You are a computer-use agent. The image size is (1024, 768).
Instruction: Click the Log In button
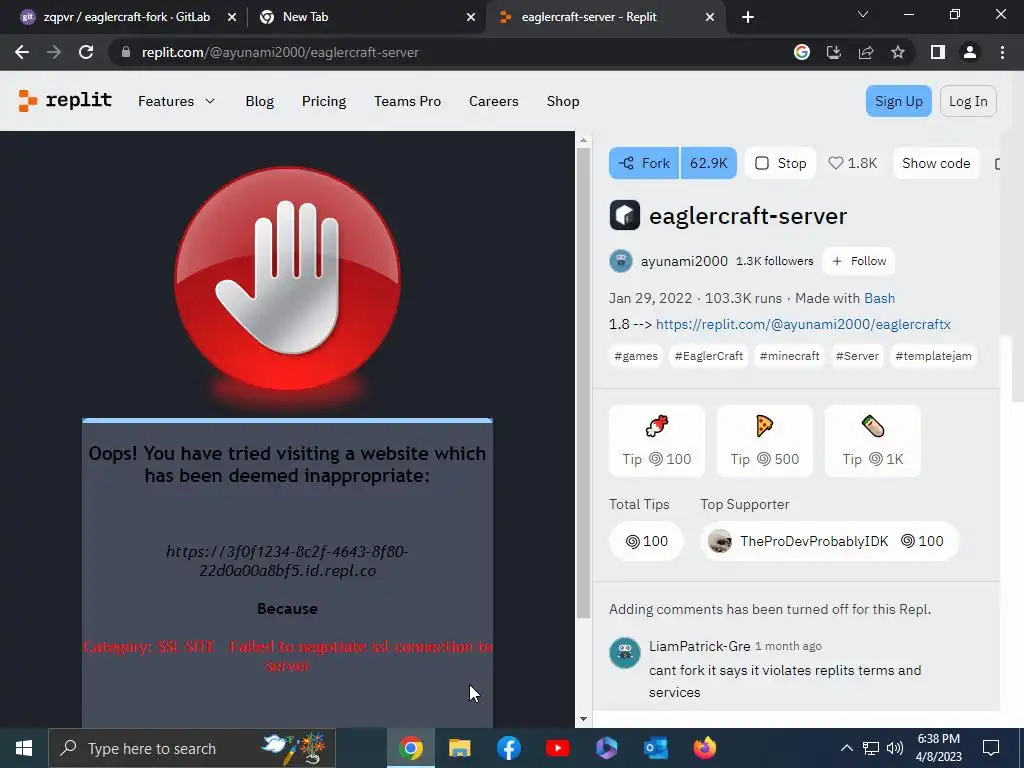click(x=968, y=101)
